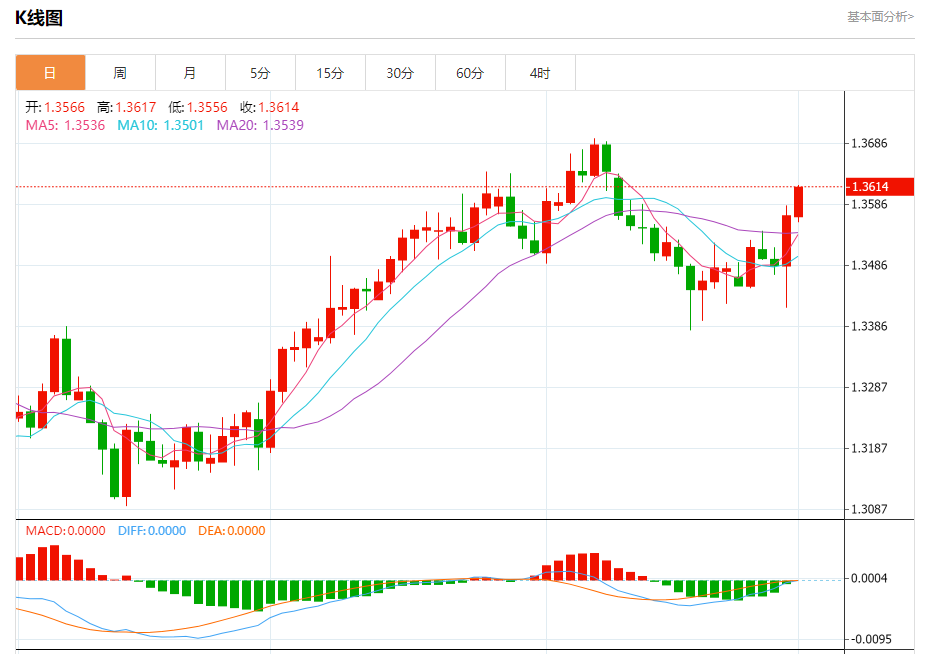Click the 1.3287 price axis label
This screenshot has height=654, width=925.
pyautogui.click(x=869, y=387)
